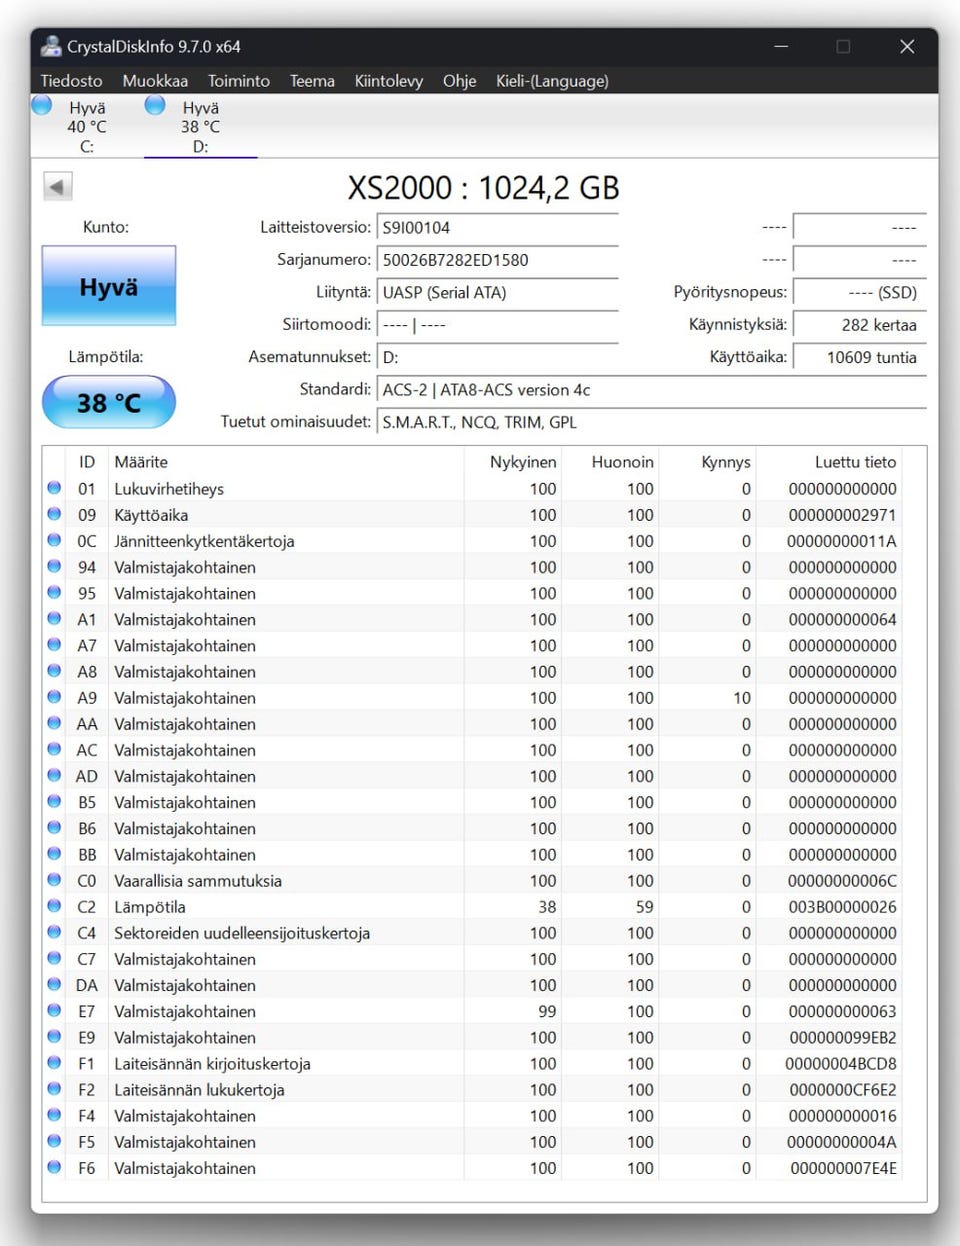Click raw value 00000004BCD8
The width and height of the screenshot is (960, 1246).
pos(841,1064)
